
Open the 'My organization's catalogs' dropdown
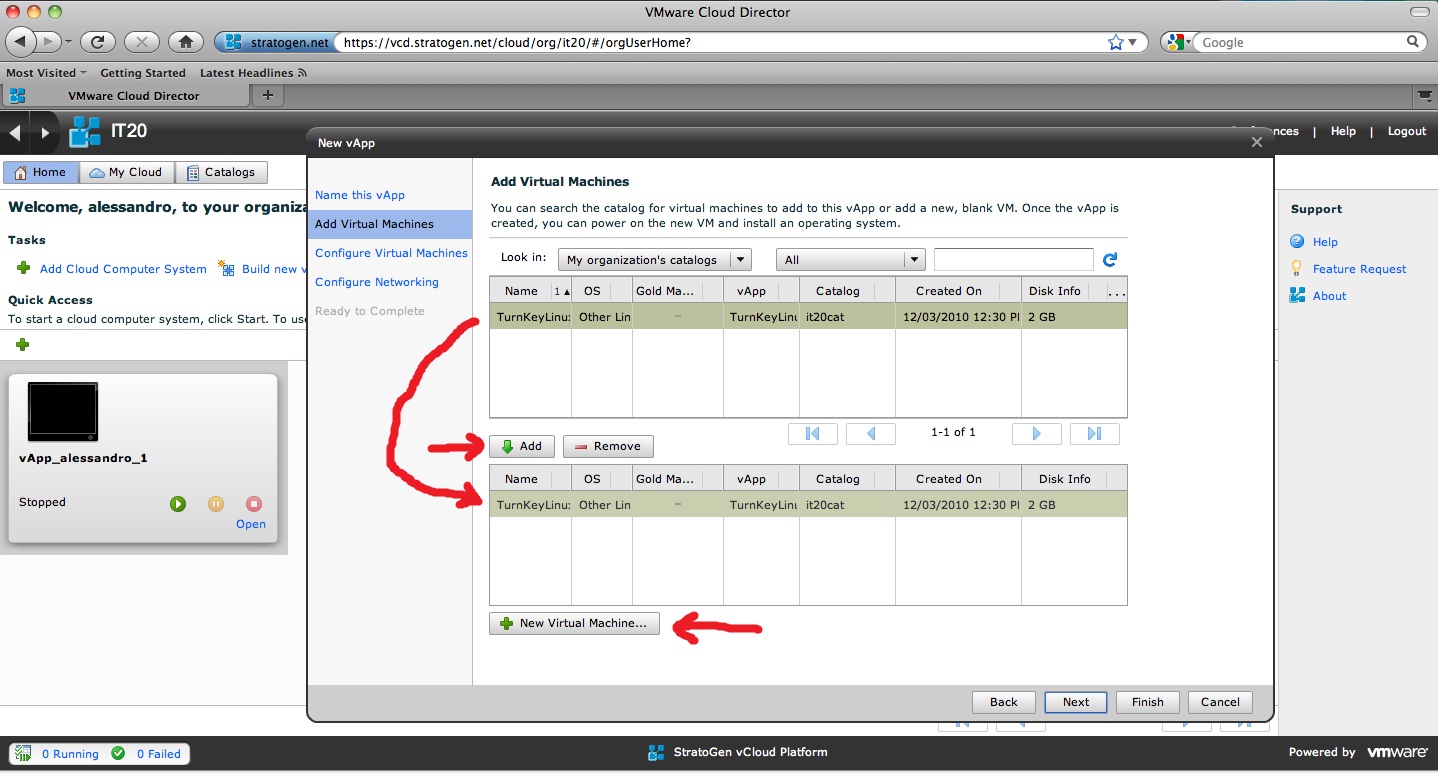(654, 260)
